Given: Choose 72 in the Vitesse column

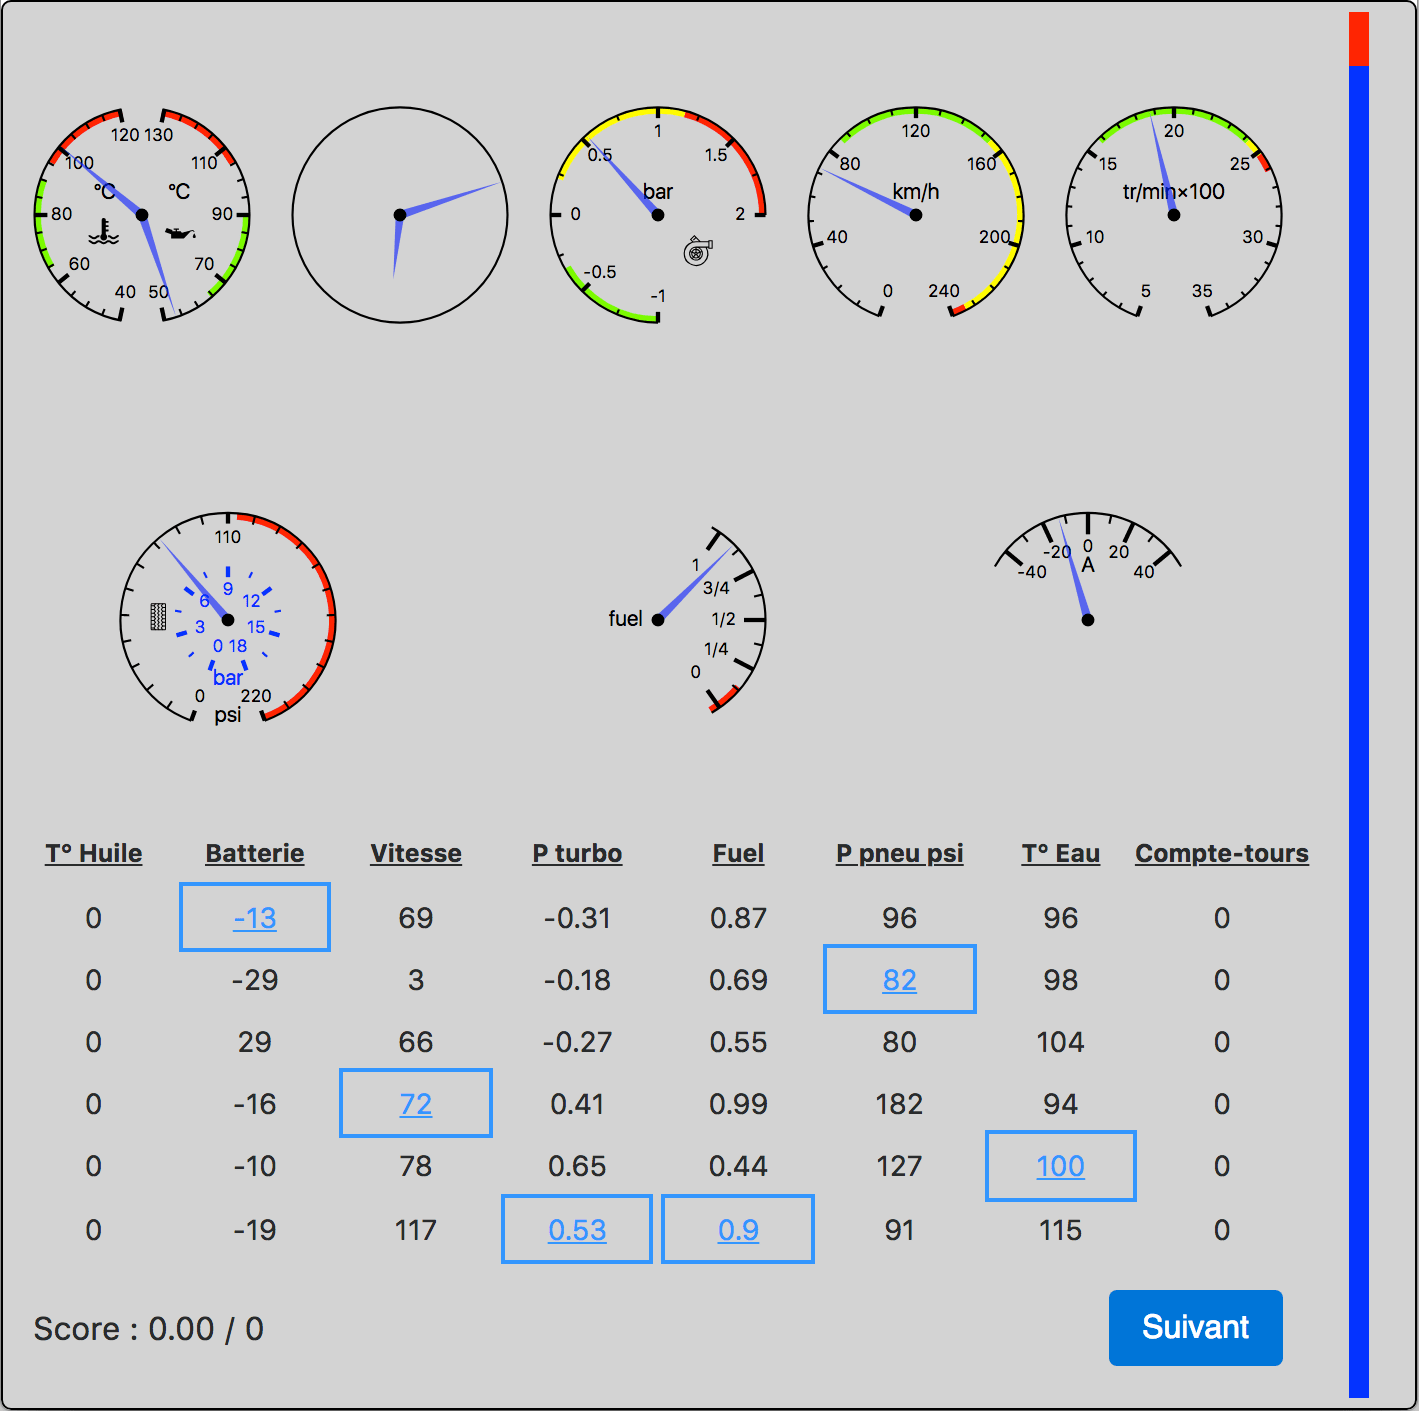Looking at the screenshot, I should point(416,1104).
